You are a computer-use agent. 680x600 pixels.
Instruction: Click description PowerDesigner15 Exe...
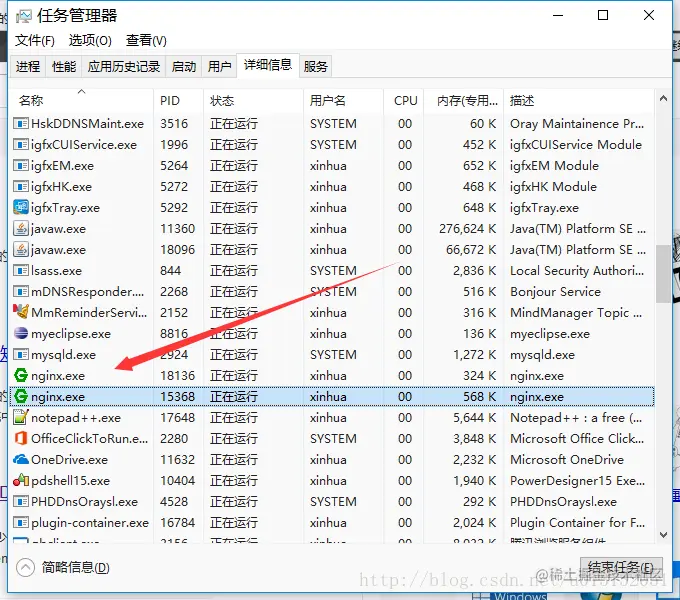(577, 480)
